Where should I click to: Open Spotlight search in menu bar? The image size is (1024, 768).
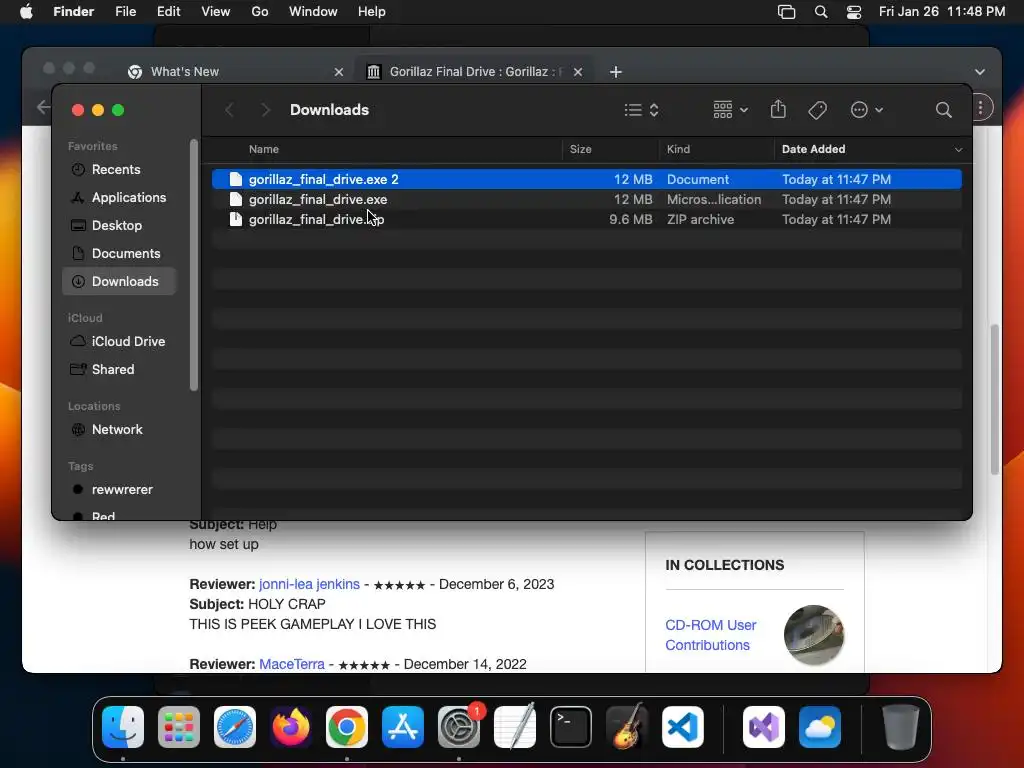(821, 12)
